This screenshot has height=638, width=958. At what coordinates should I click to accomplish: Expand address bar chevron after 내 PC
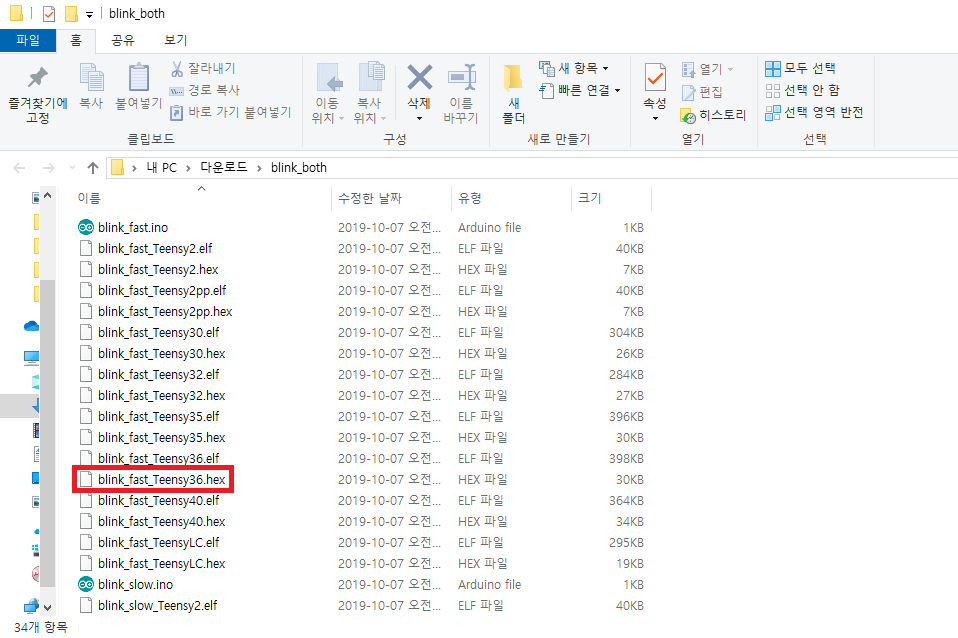click(x=188, y=168)
